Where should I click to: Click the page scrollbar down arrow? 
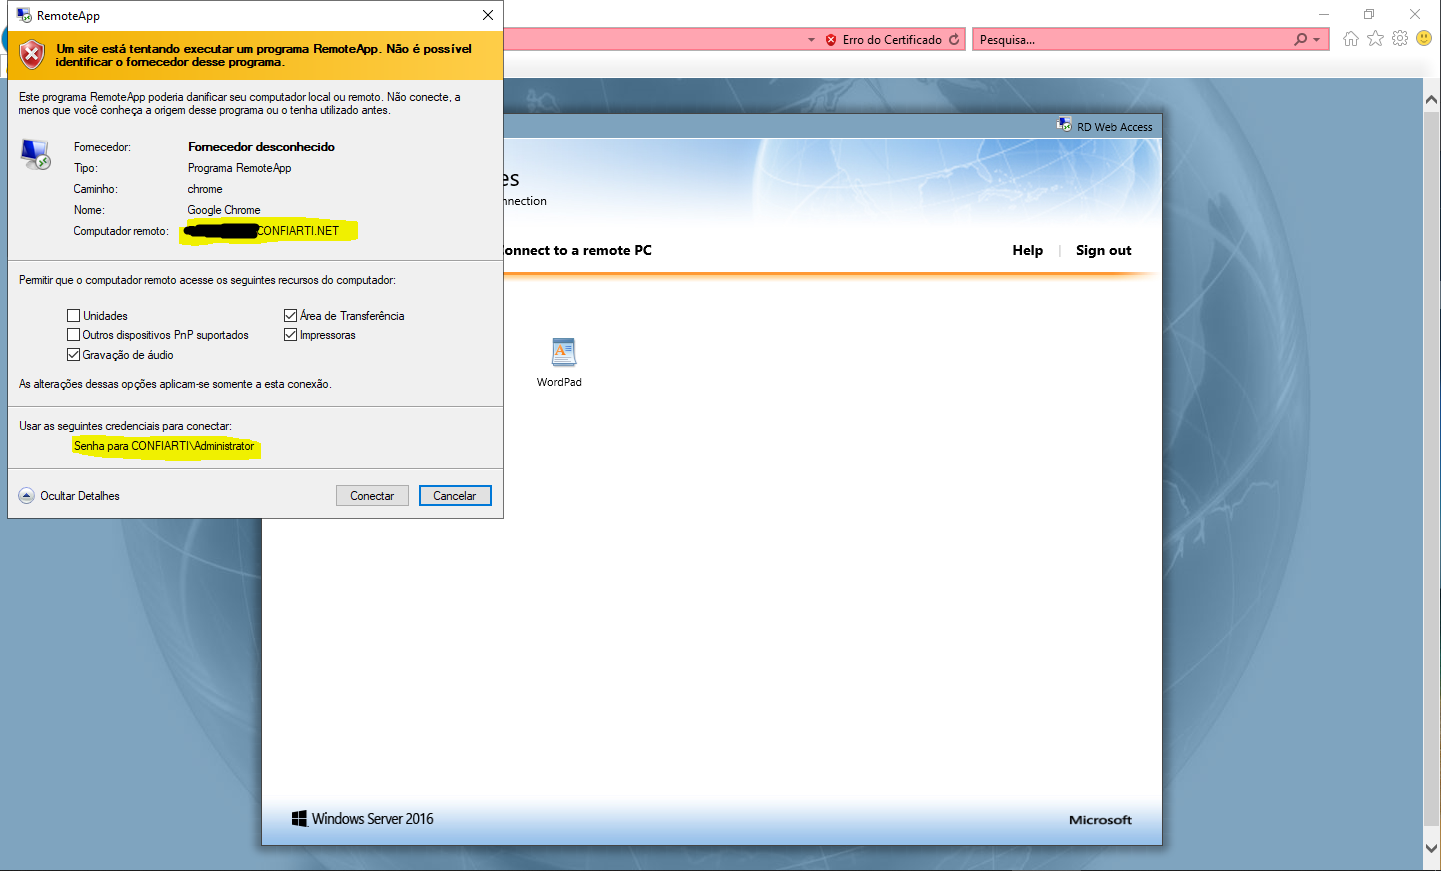coord(1431,847)
